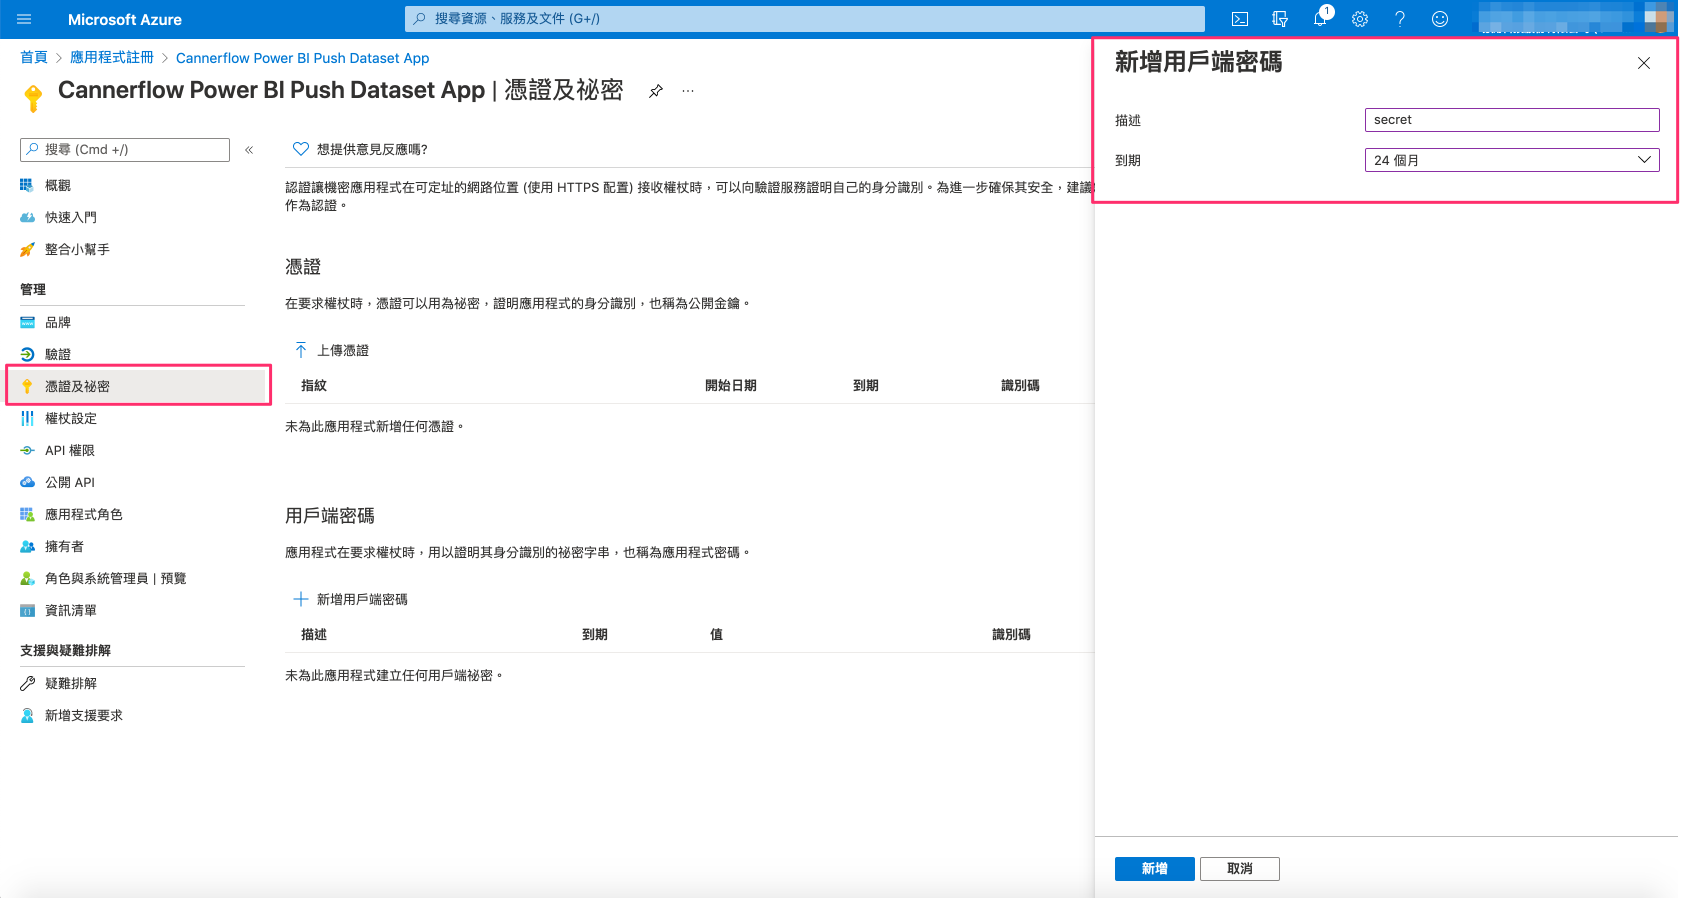Open the help question mark
The height and width of the screenshot is (898, 1700).
point(1400,19)
